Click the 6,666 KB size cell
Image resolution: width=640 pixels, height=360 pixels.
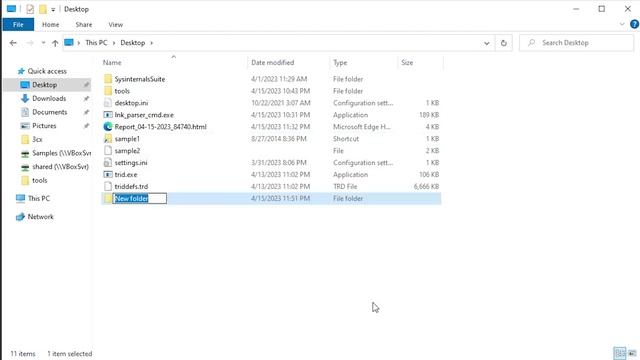pyautogui.click(x=426, y=187)
